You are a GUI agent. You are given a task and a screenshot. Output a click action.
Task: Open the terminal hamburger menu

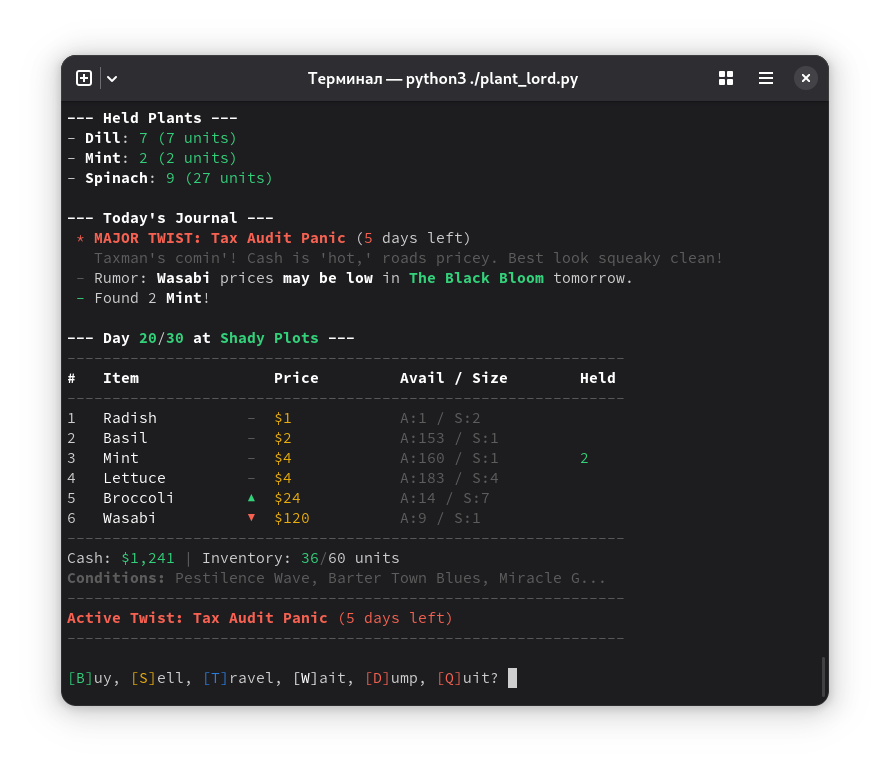click(x=766, y=78)
